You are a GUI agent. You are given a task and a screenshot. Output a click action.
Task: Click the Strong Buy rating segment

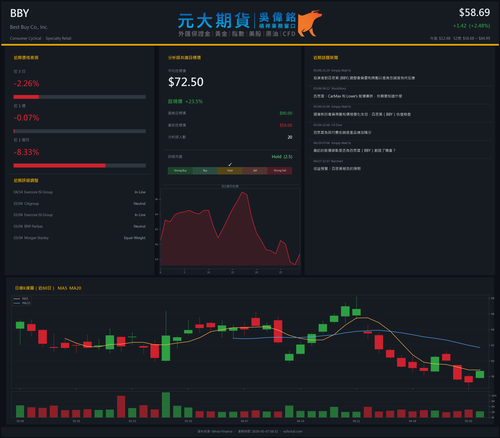tap(180, 171)
